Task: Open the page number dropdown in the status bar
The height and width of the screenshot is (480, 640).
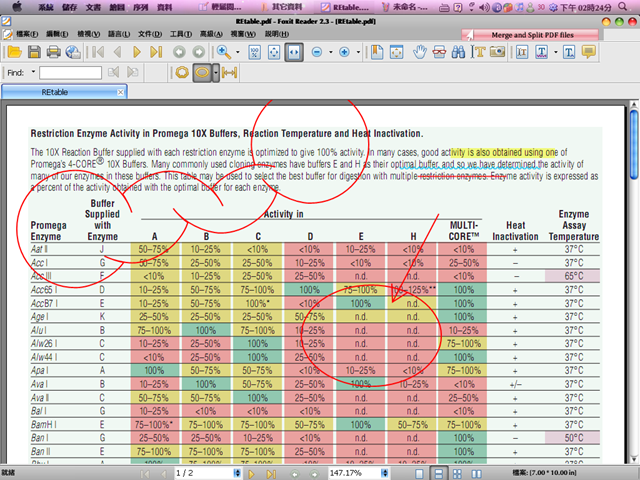Action: click(x=237, y=473)
